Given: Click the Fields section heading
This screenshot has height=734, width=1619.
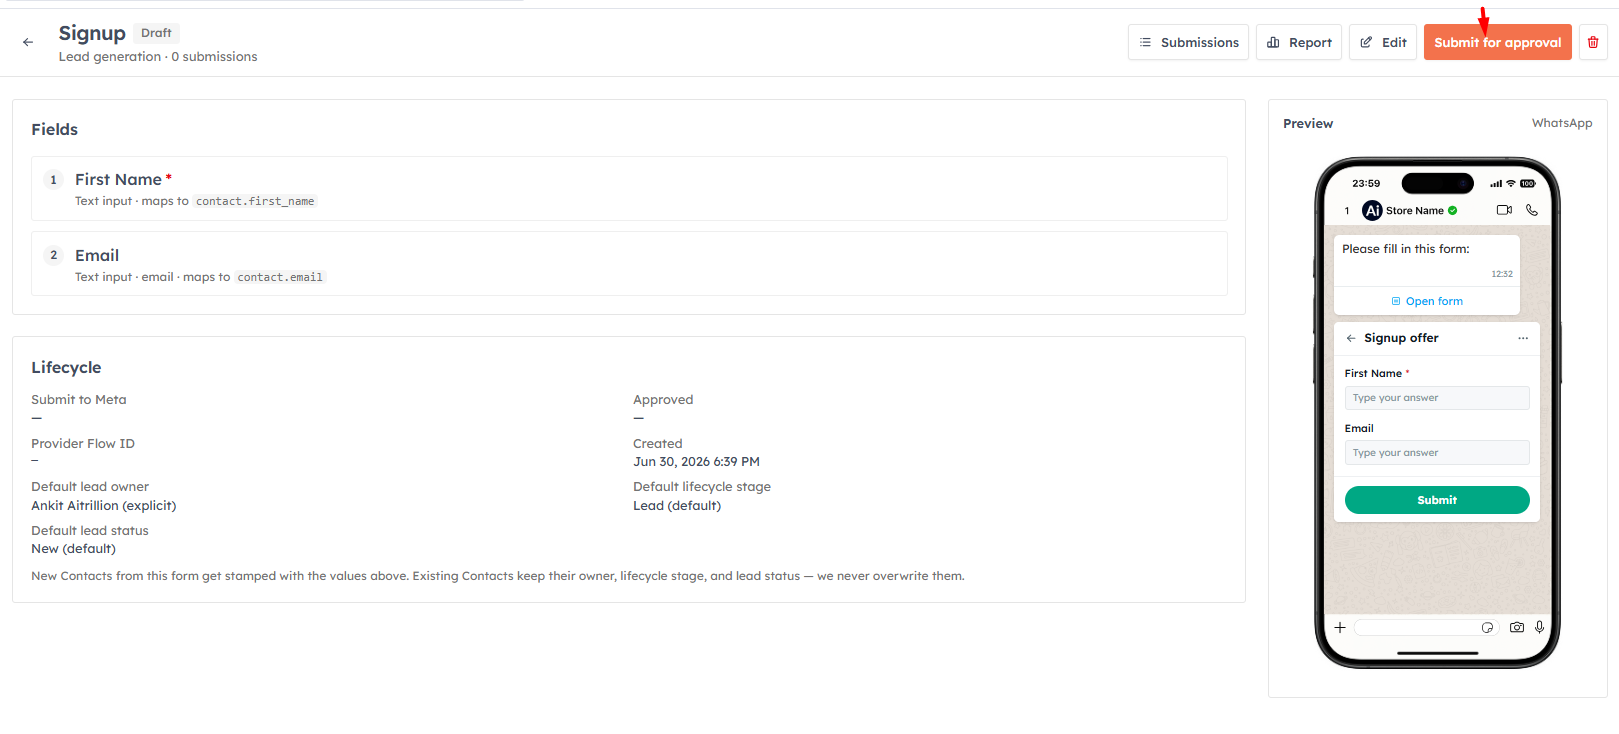Looking at the screenshot, I should [54, 130].
